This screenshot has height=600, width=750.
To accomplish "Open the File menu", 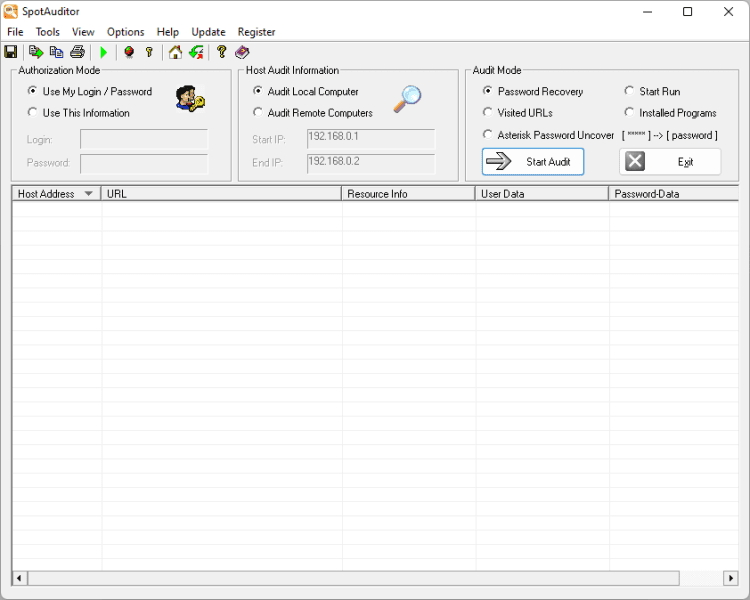I will point(15,32).
